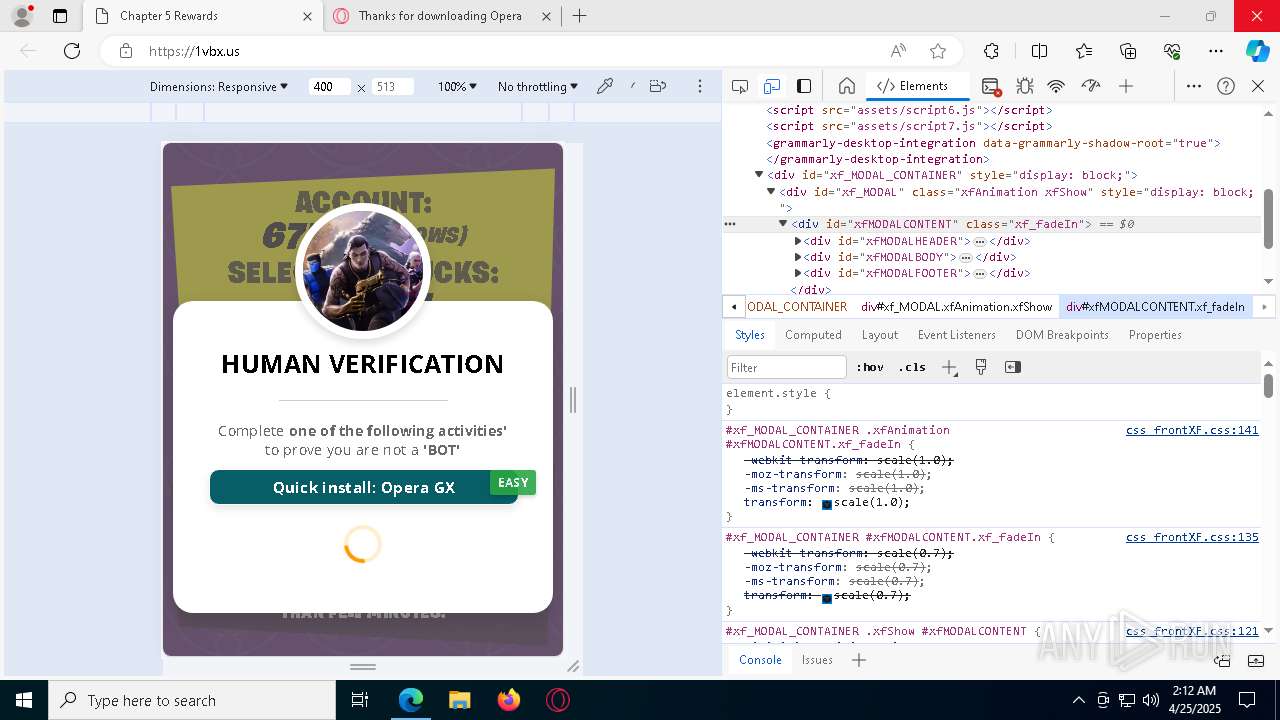The width and height of the screenshot is (1280, 720).
Task: Expand the xfMODALHEADER div node
Action: point(798,241)
